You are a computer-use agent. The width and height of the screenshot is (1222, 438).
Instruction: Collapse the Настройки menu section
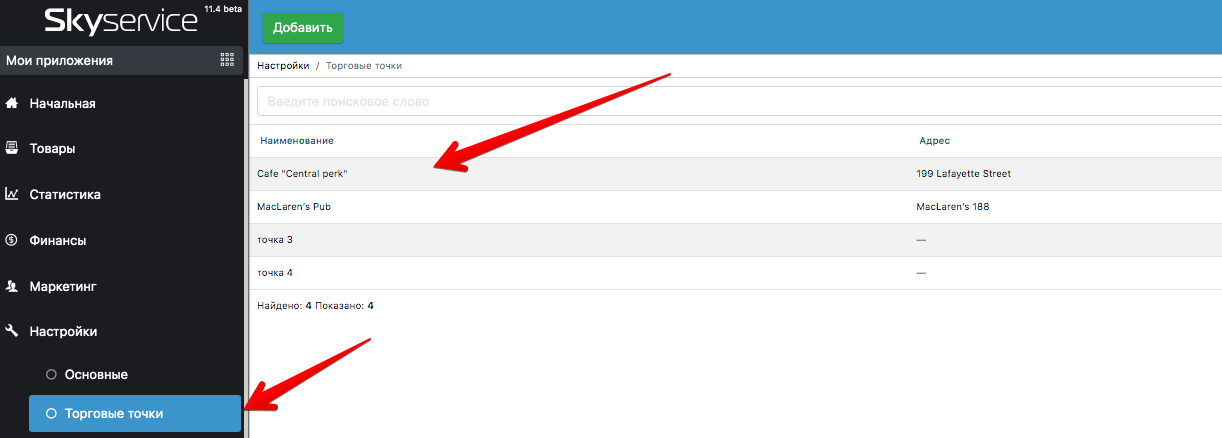tap(63, 331)
